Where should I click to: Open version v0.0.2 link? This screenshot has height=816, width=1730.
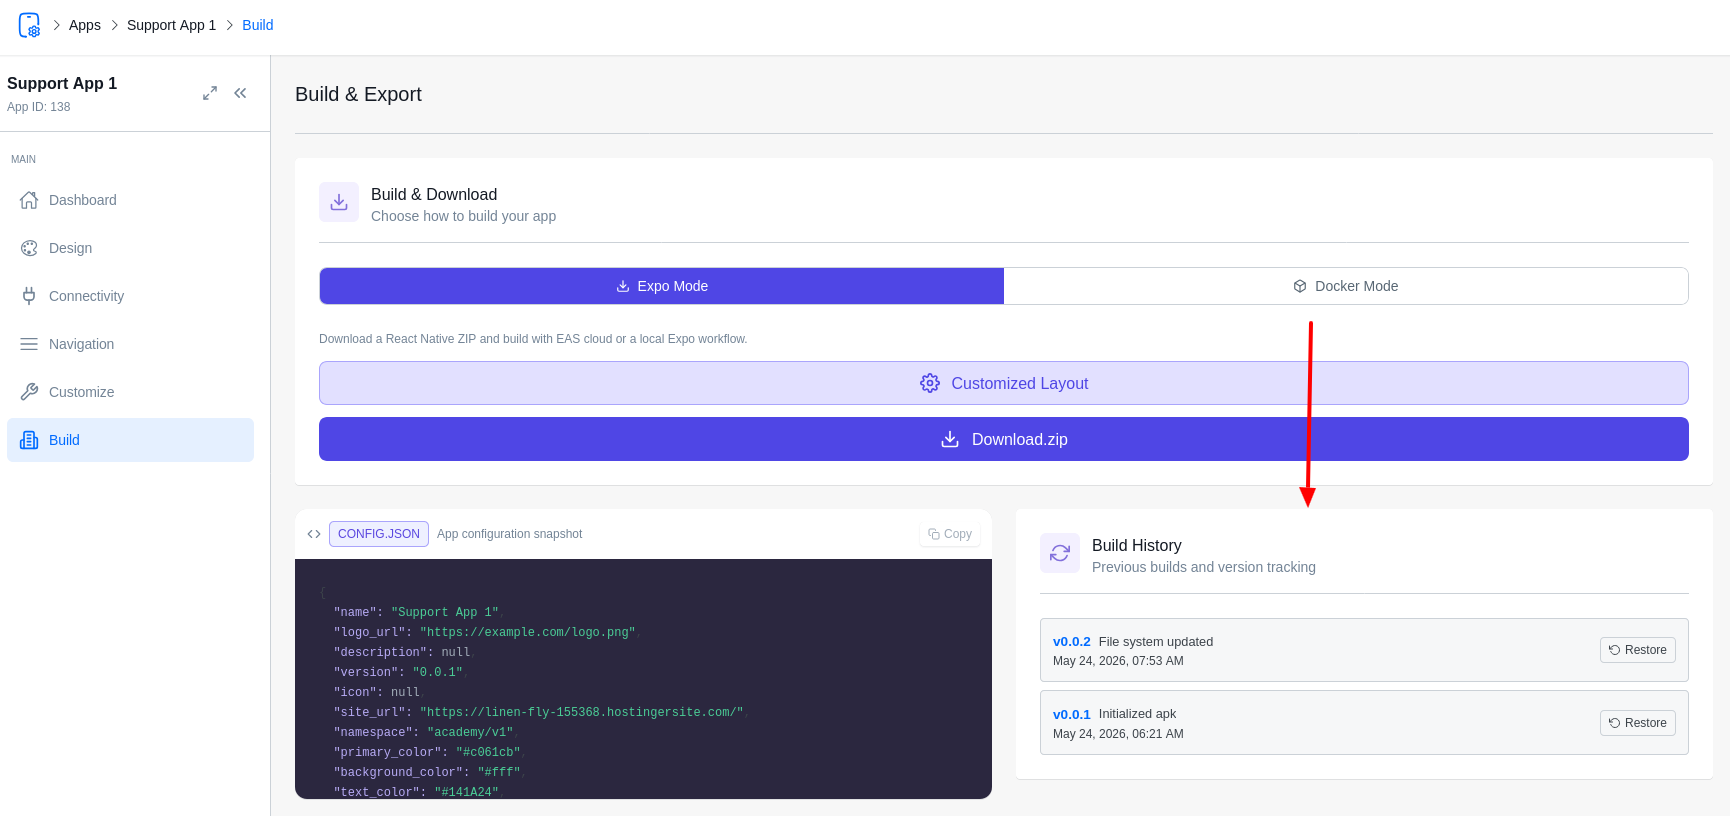point(1072,642)
